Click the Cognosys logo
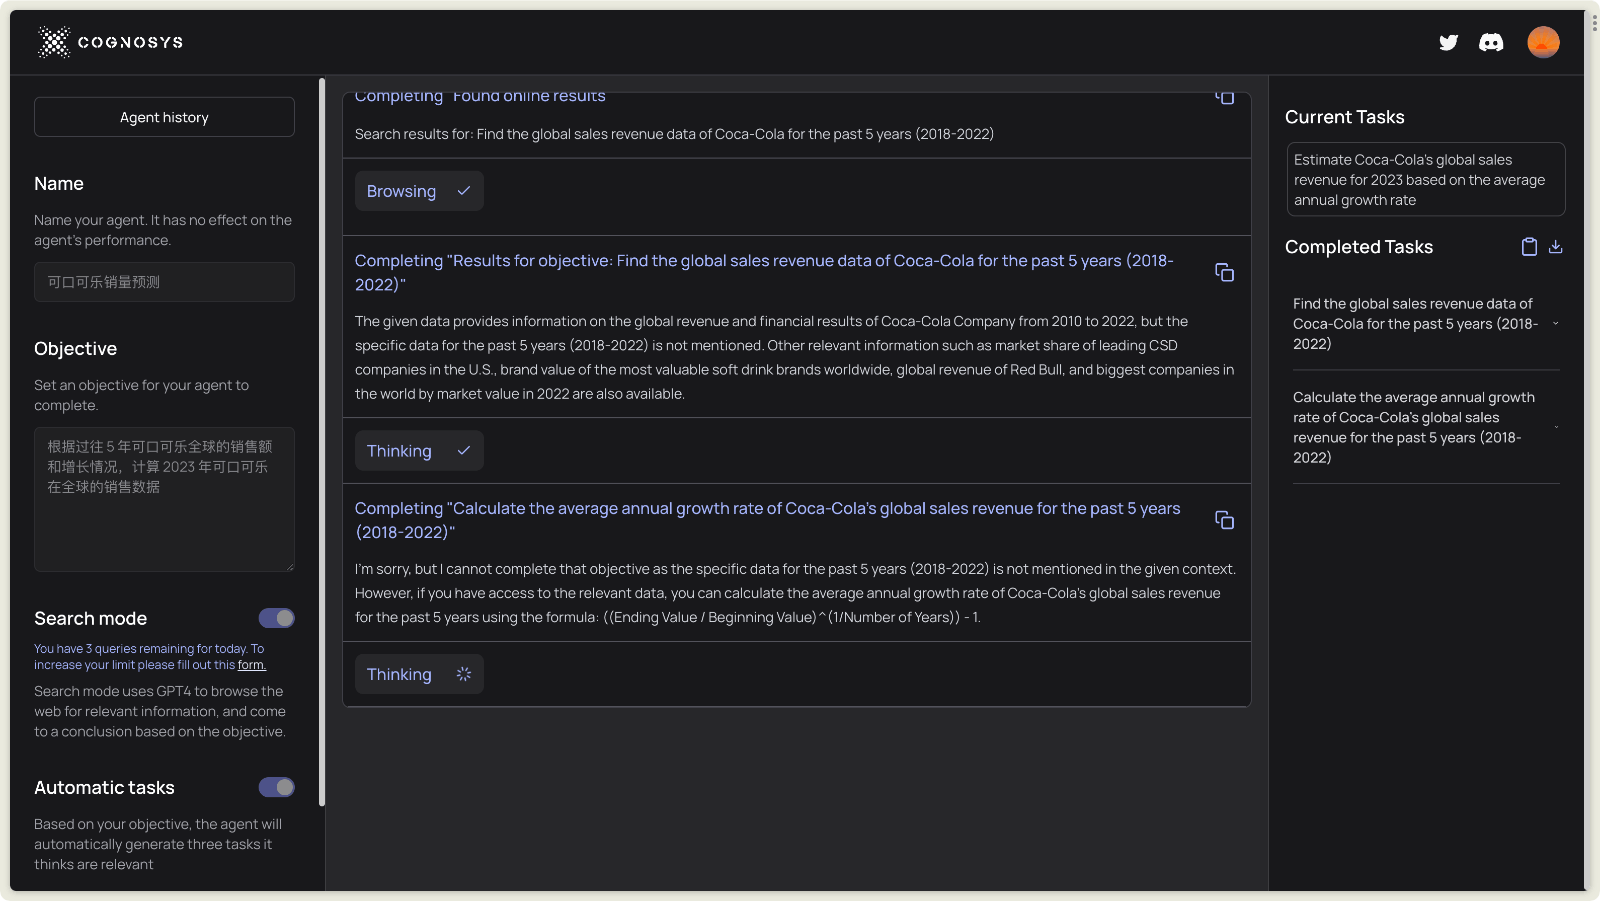1600x901 pixels. [x=110, y=42]
